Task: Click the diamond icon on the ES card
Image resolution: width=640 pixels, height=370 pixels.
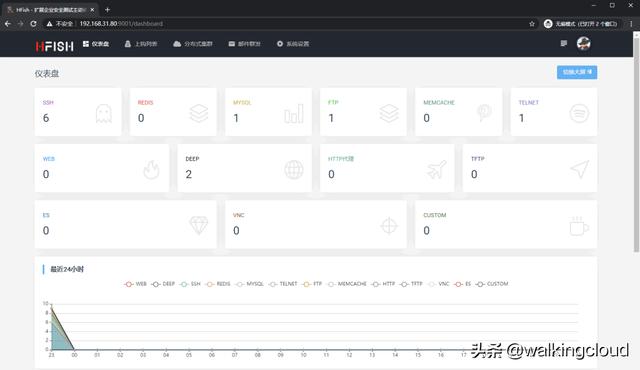Action: pos(199,225)
